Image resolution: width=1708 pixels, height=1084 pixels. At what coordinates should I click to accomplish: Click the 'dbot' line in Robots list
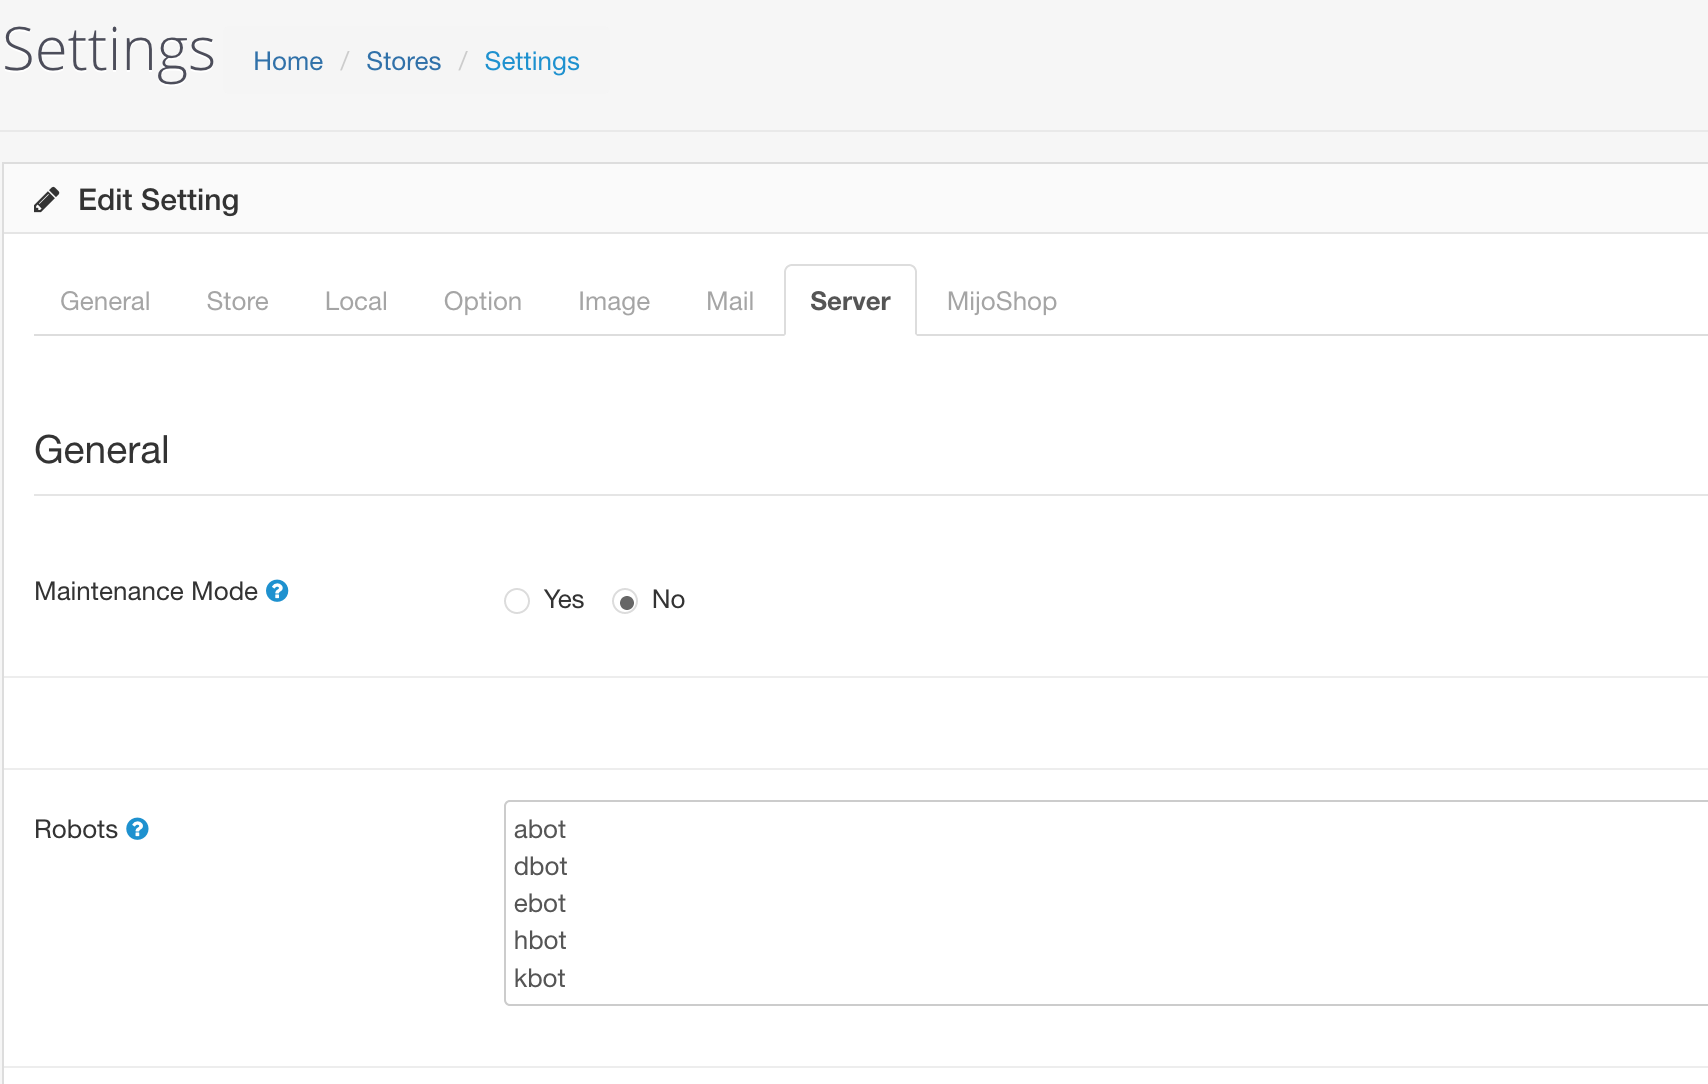click(541, 866)
